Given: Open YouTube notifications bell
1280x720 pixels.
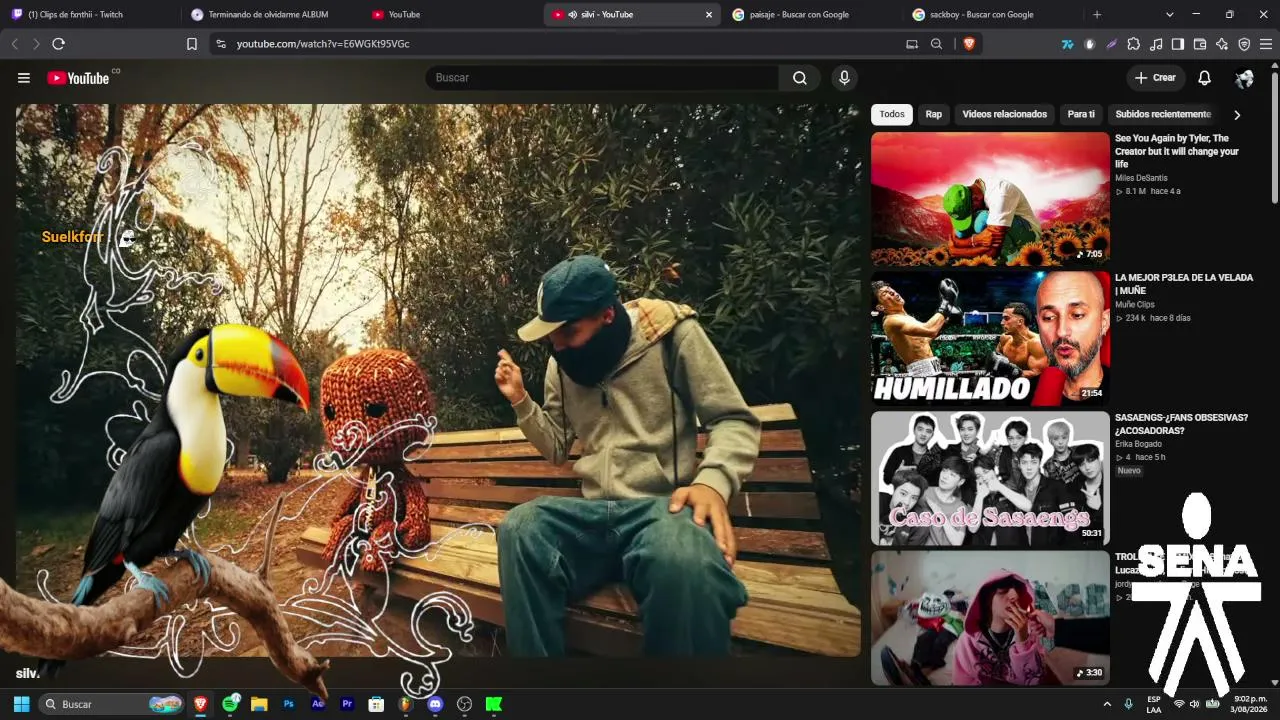Looking at the screenshot, I should tap(1205, 78).
